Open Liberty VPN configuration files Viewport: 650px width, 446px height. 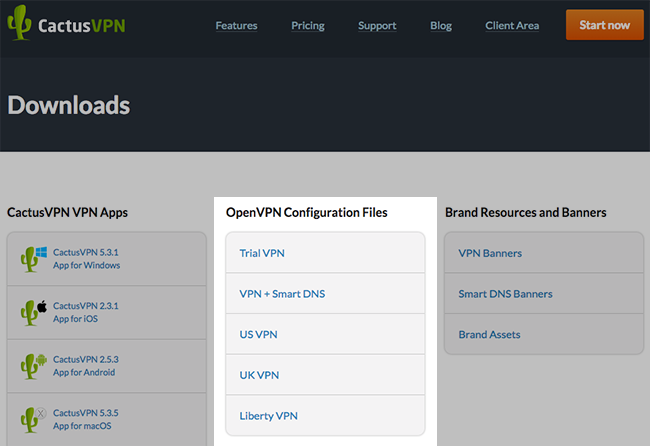pos(325,415)
